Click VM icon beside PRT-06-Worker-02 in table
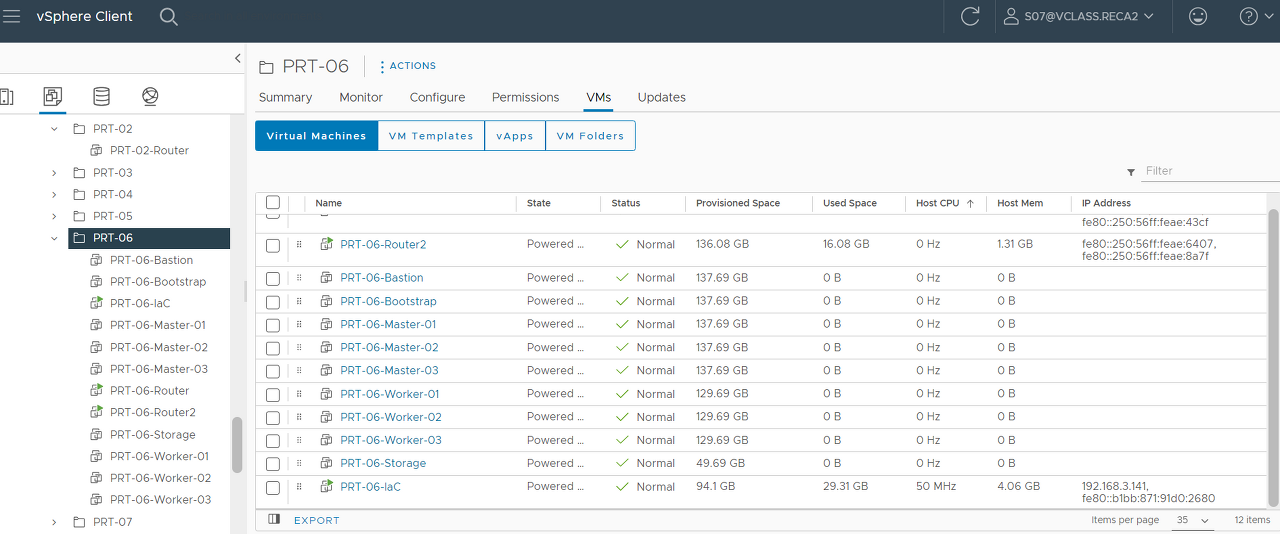 click(326, 417)
